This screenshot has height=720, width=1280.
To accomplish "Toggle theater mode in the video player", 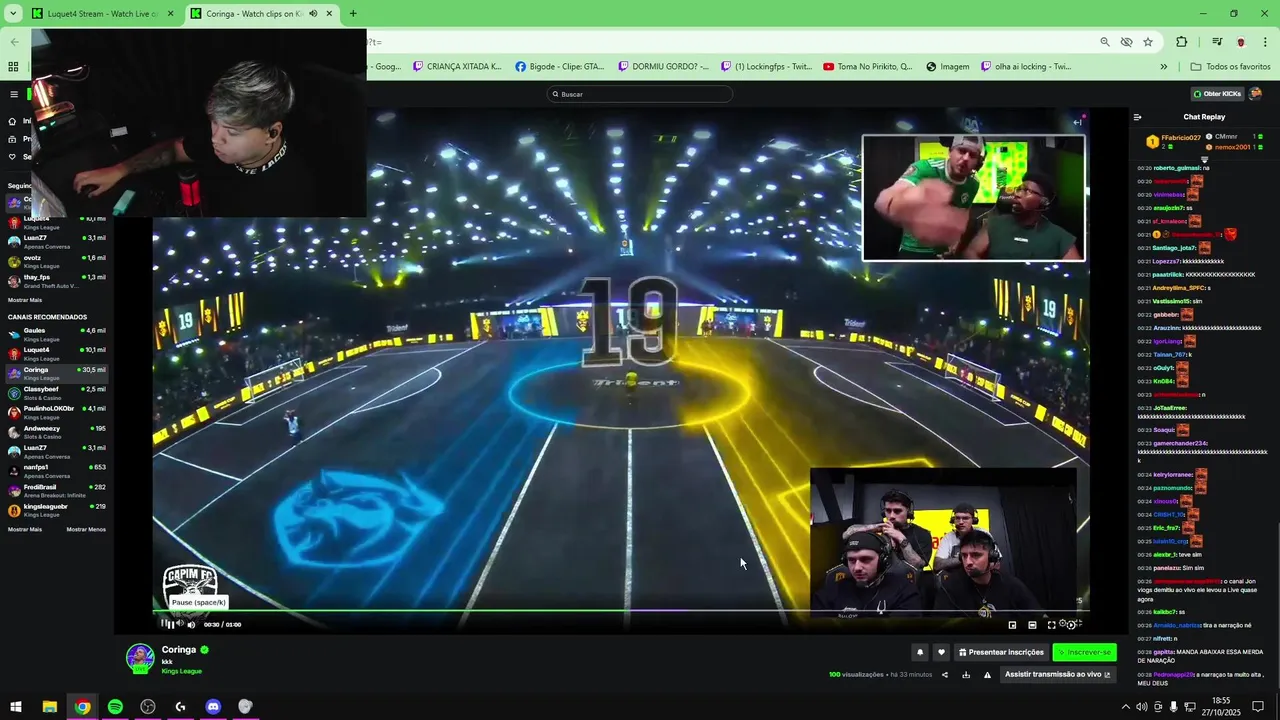I will [1032, 625].
